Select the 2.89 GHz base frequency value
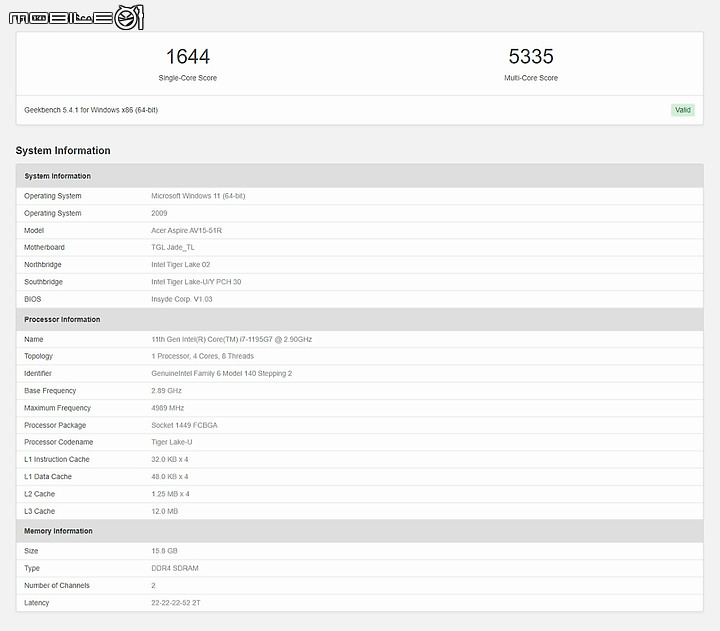 166,391
